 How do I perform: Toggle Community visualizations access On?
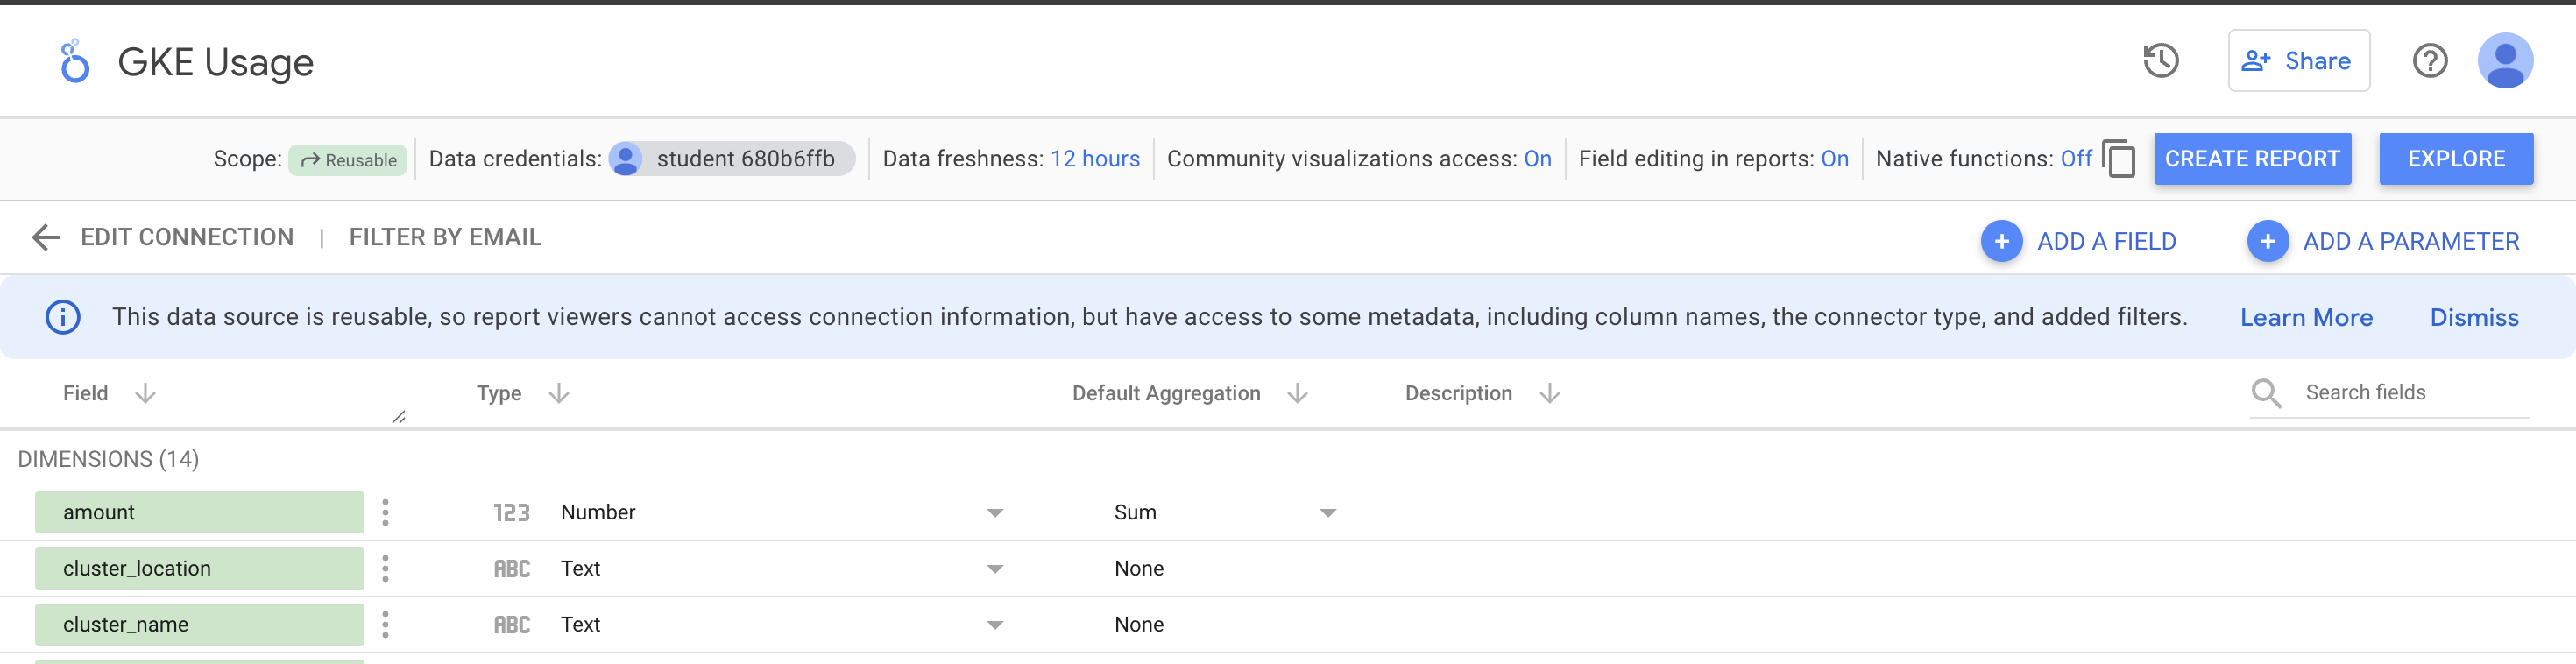tap(1537, 159)
